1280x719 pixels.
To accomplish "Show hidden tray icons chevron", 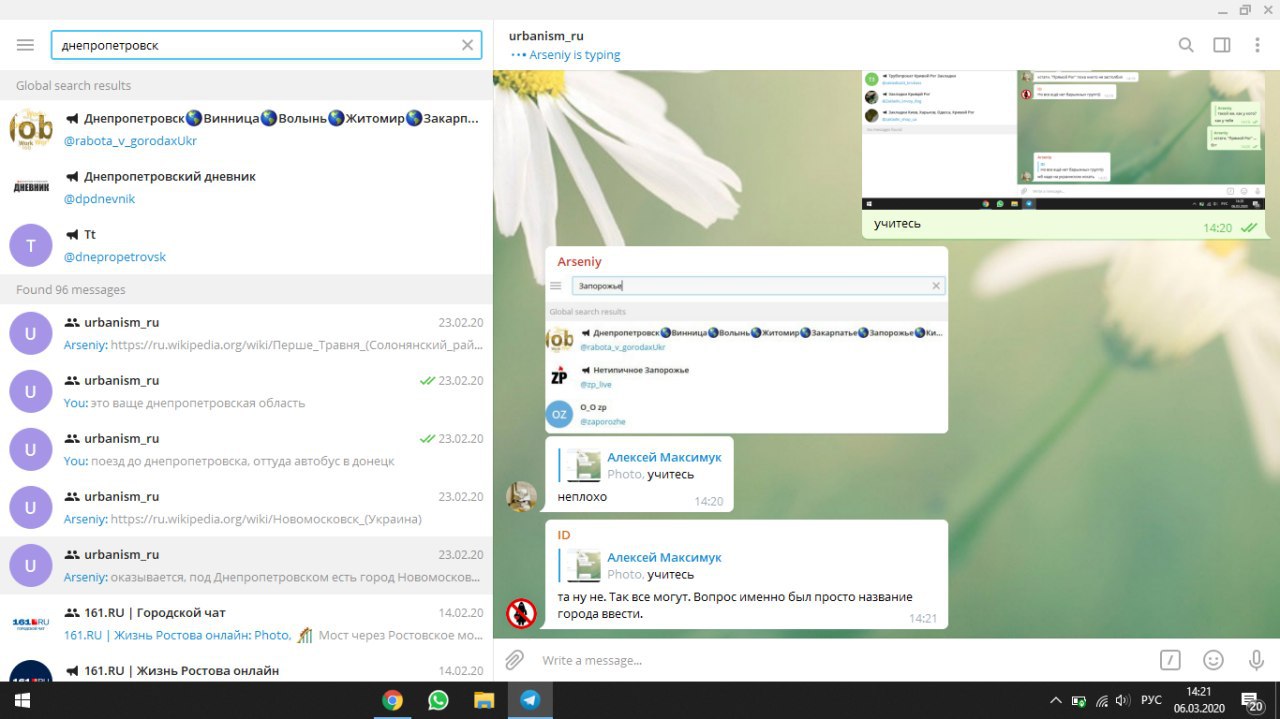I will [1055, 701].
